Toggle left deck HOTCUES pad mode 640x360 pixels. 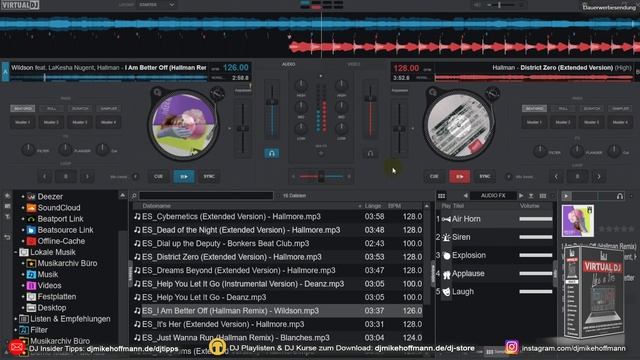[23, 109]
